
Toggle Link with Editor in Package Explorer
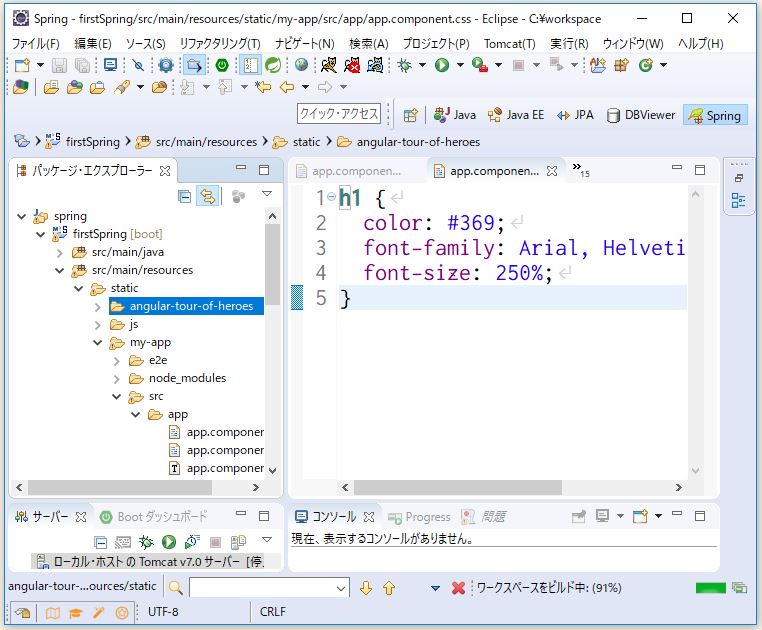tap(208, 196)
